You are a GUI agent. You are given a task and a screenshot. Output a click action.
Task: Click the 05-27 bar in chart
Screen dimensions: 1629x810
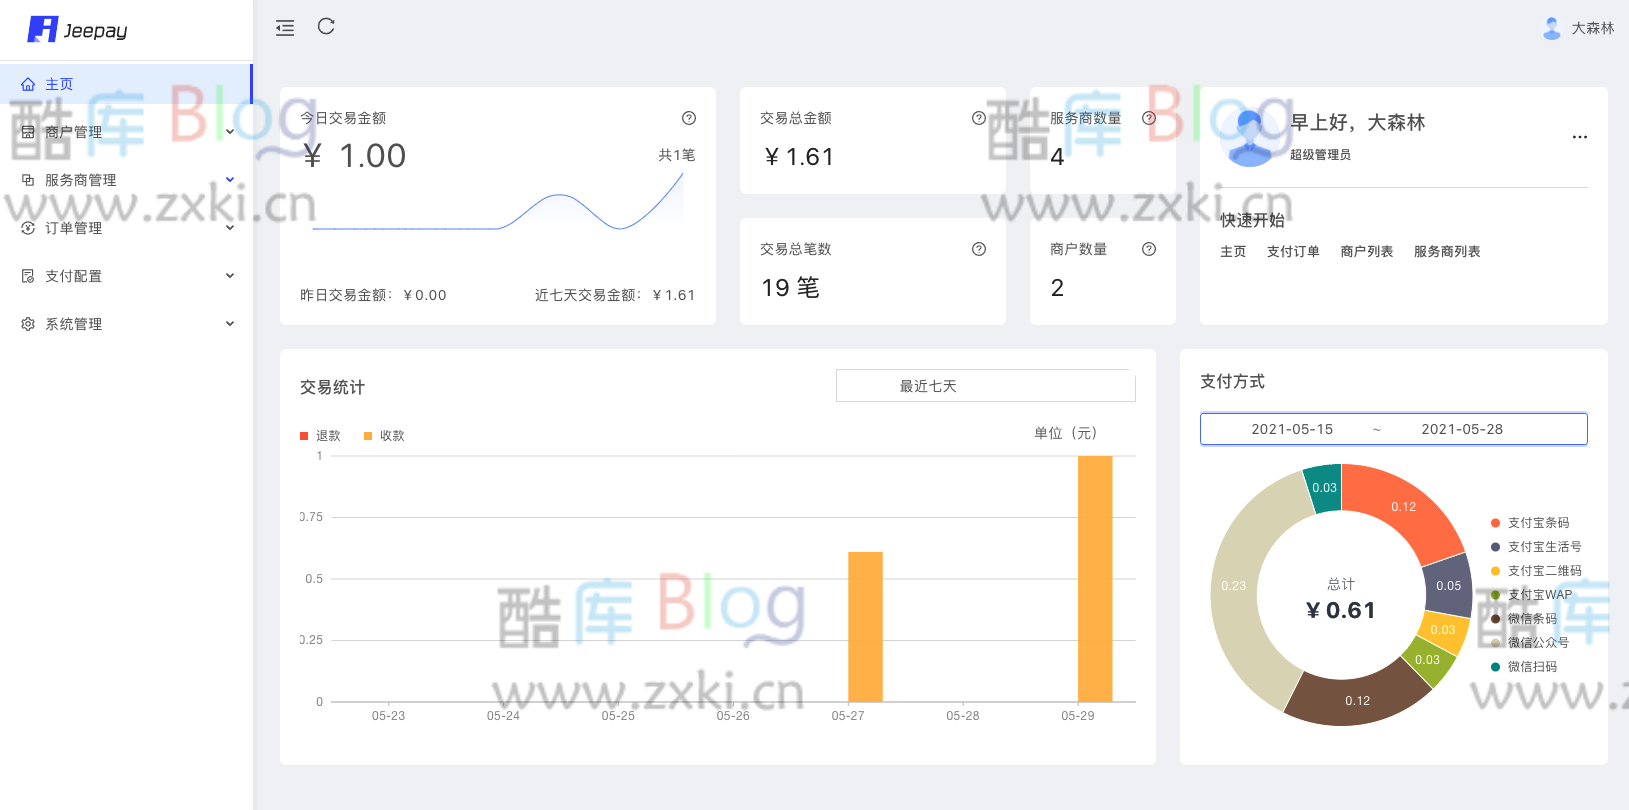coord(865,627)
